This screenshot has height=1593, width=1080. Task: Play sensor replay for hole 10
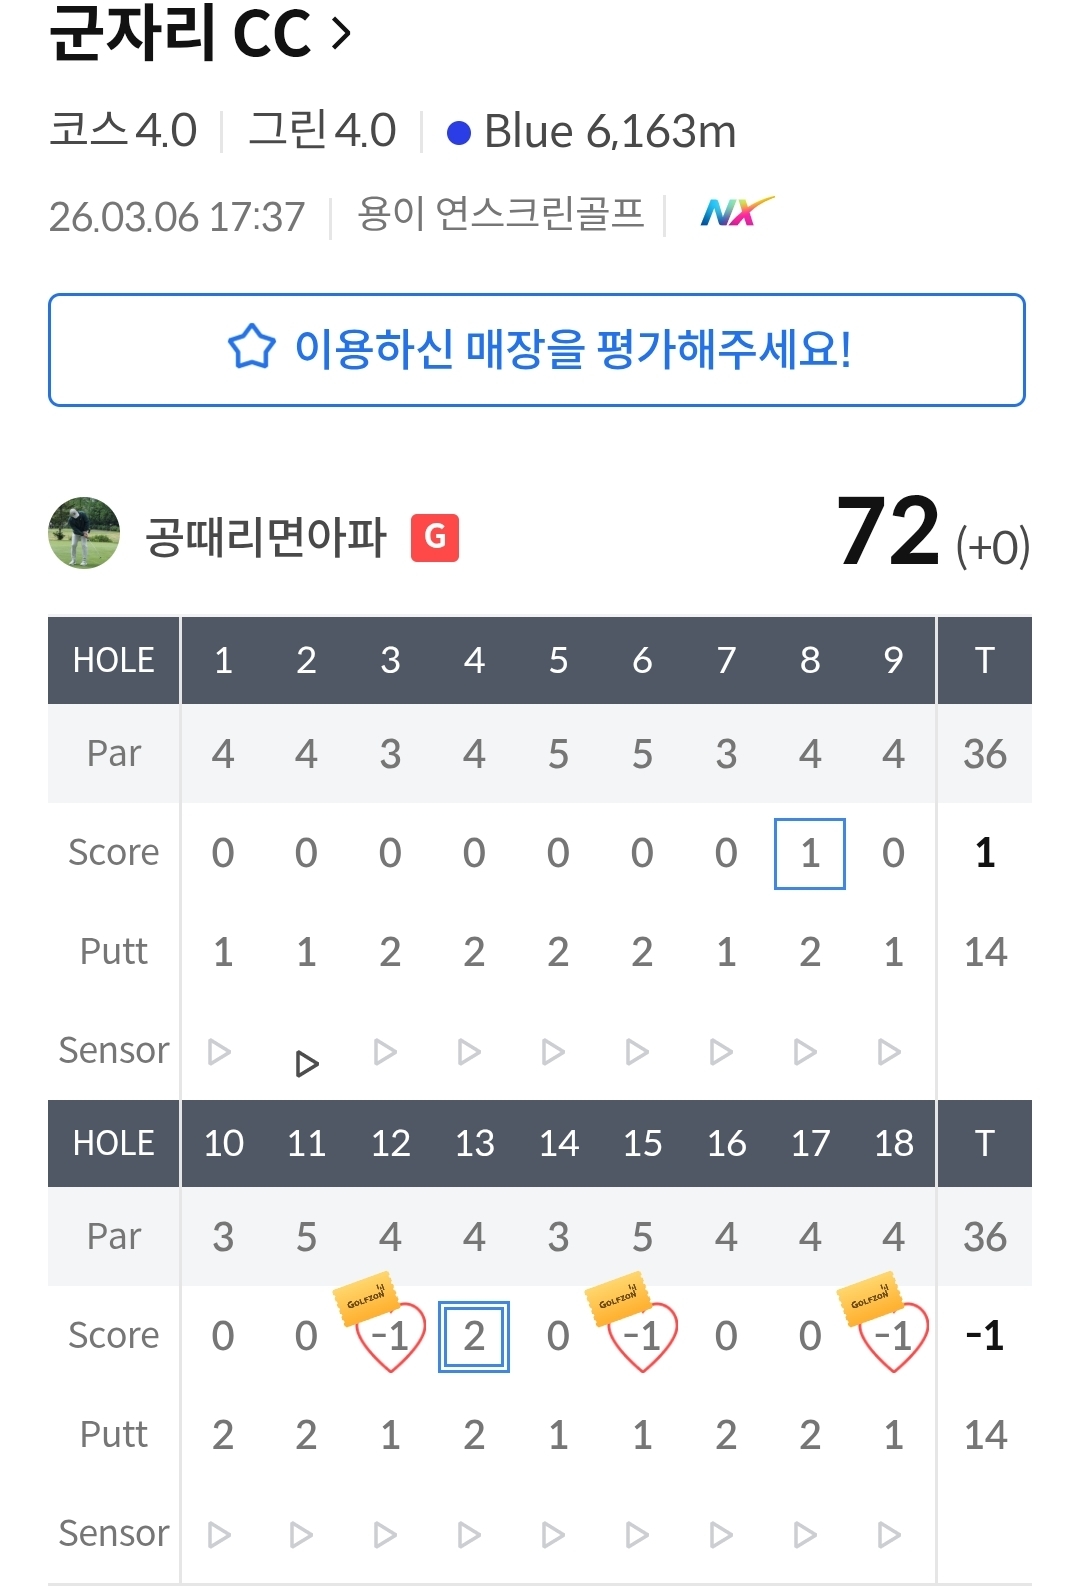click(219, 1535)
